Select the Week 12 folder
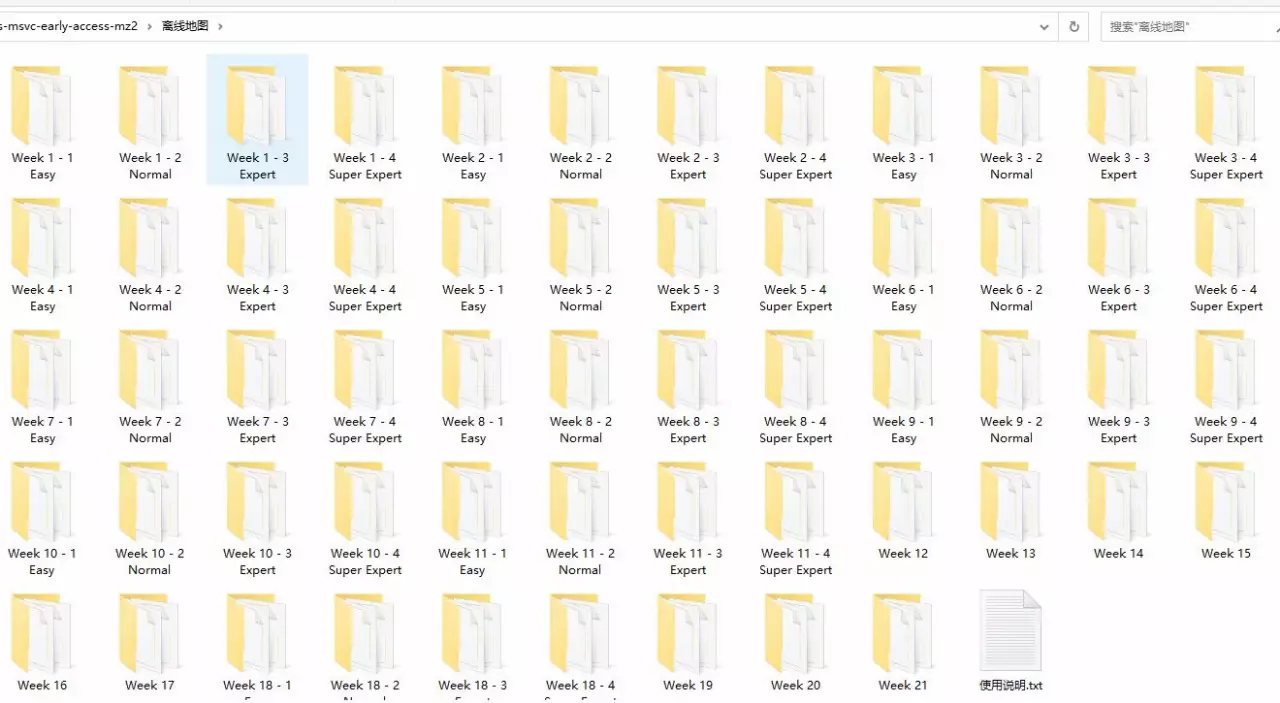Viewport: 1280px width, 703px height. click(903, 512)
